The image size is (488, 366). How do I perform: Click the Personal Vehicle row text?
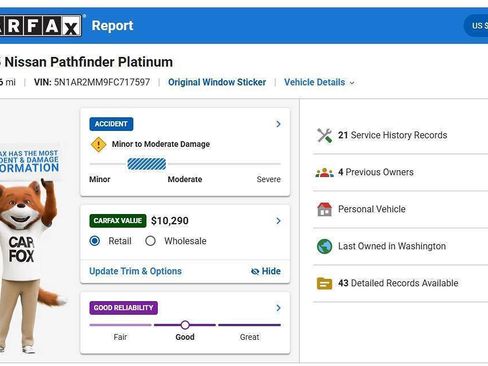pyautogui.click(x=372, y=209)
